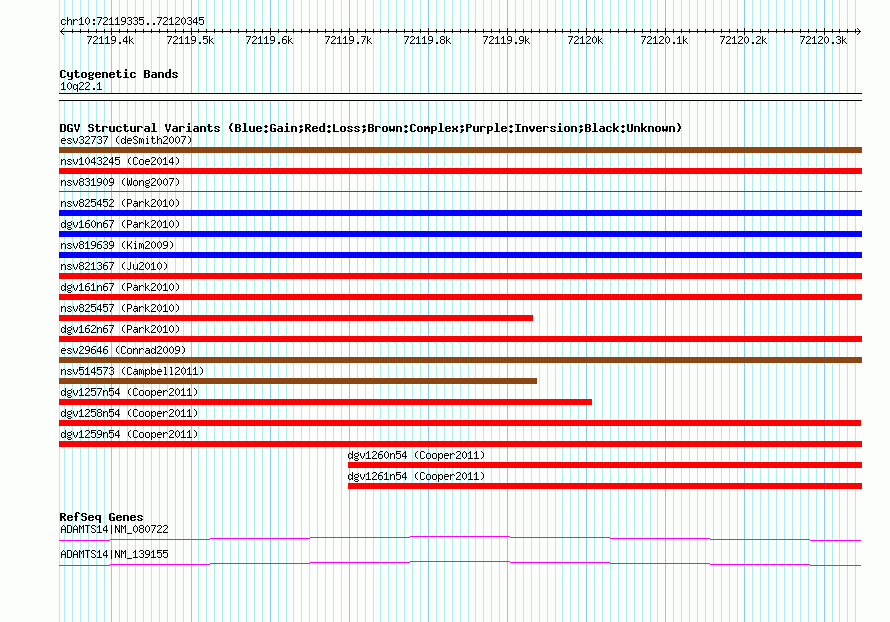Select red dgv1257n54 loss bar

pos(325,402)
